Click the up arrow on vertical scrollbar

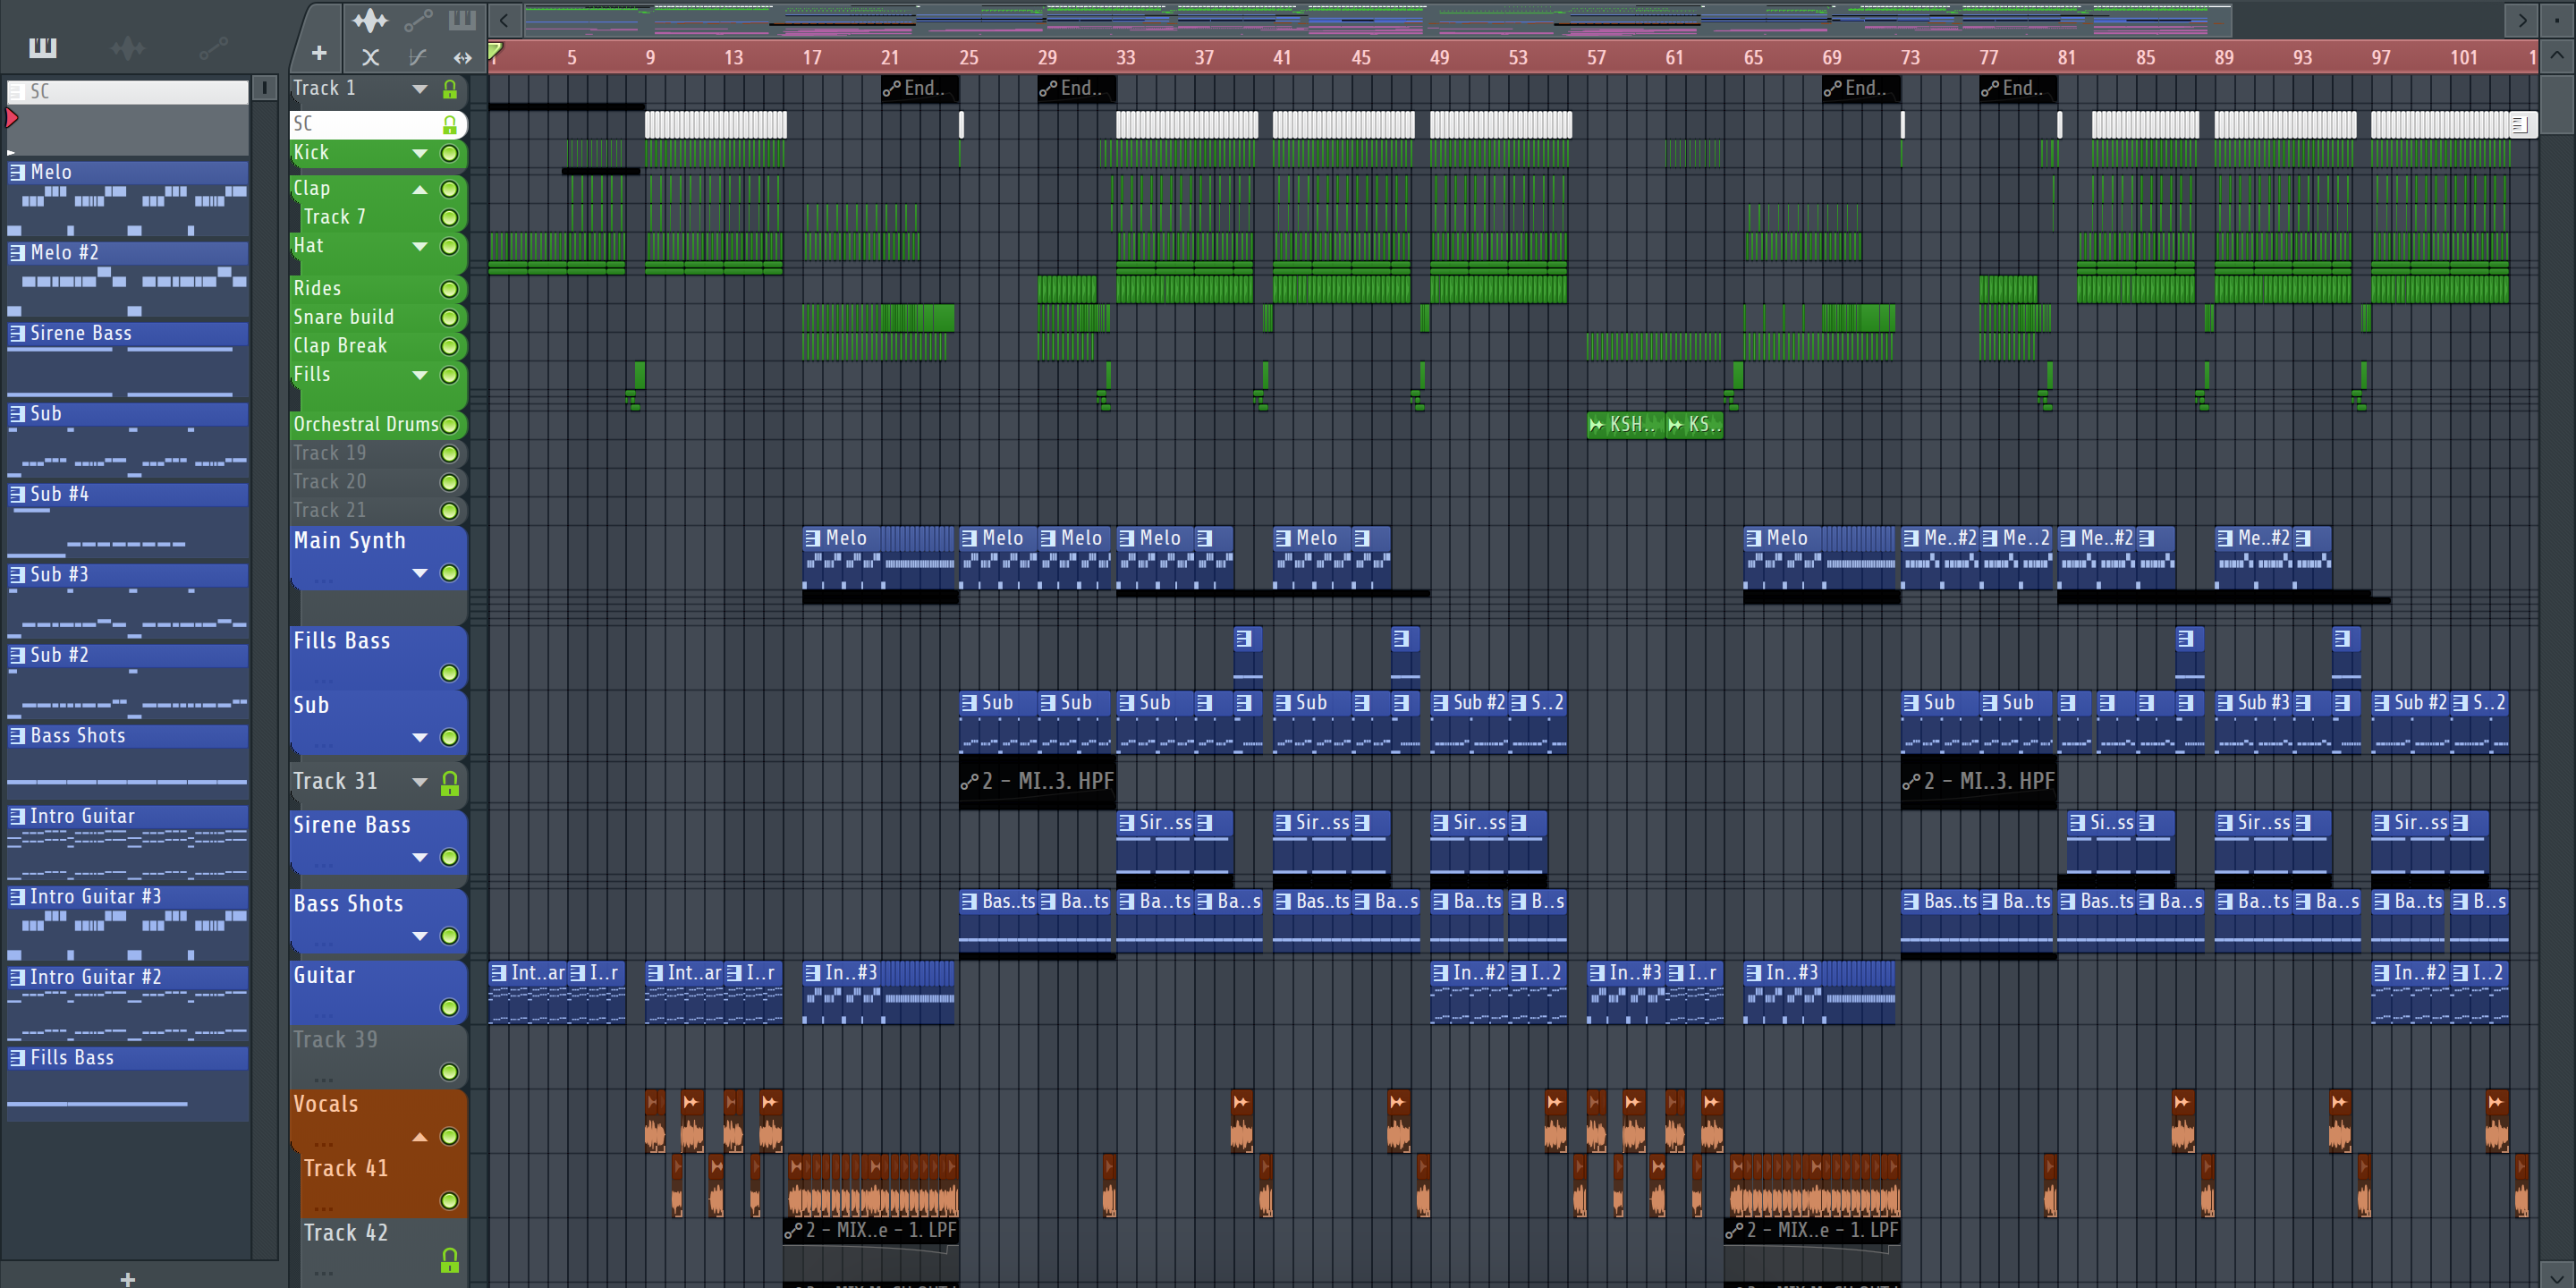(x=2557, y=56)
